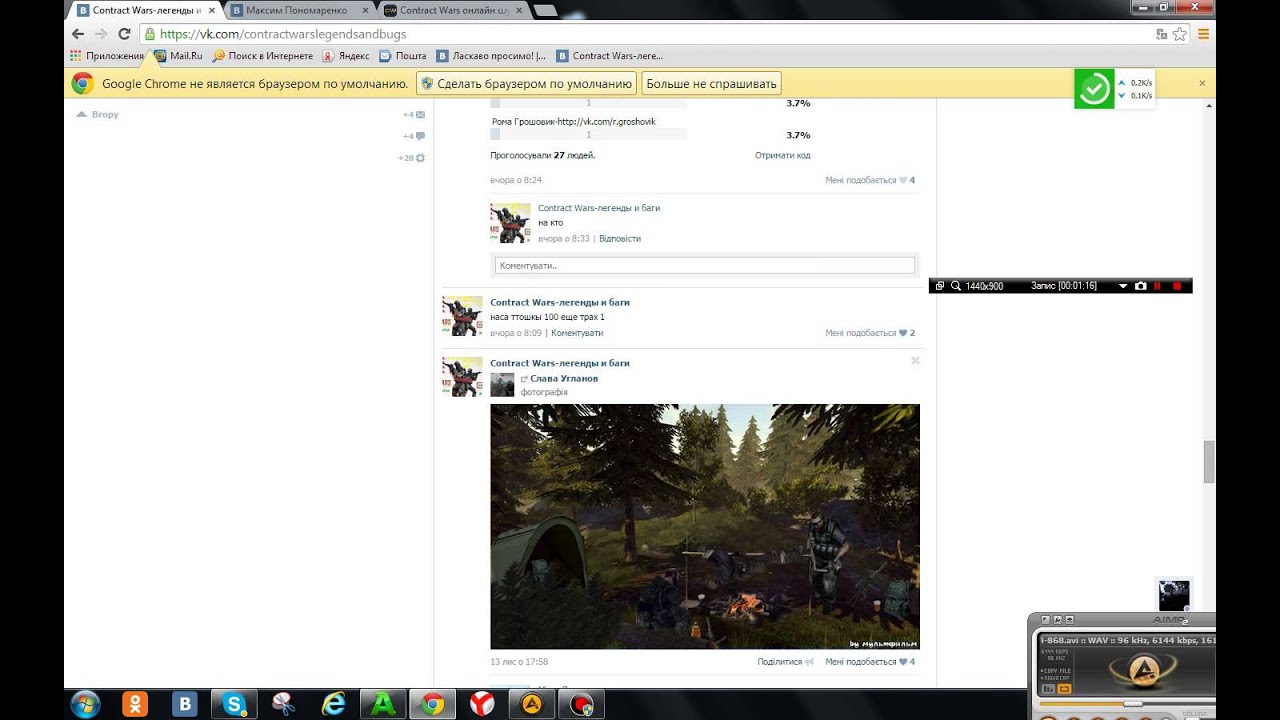Open Mail.Ru bookmark
This screenshot has height=720, width=1280.
pos(178,56)
